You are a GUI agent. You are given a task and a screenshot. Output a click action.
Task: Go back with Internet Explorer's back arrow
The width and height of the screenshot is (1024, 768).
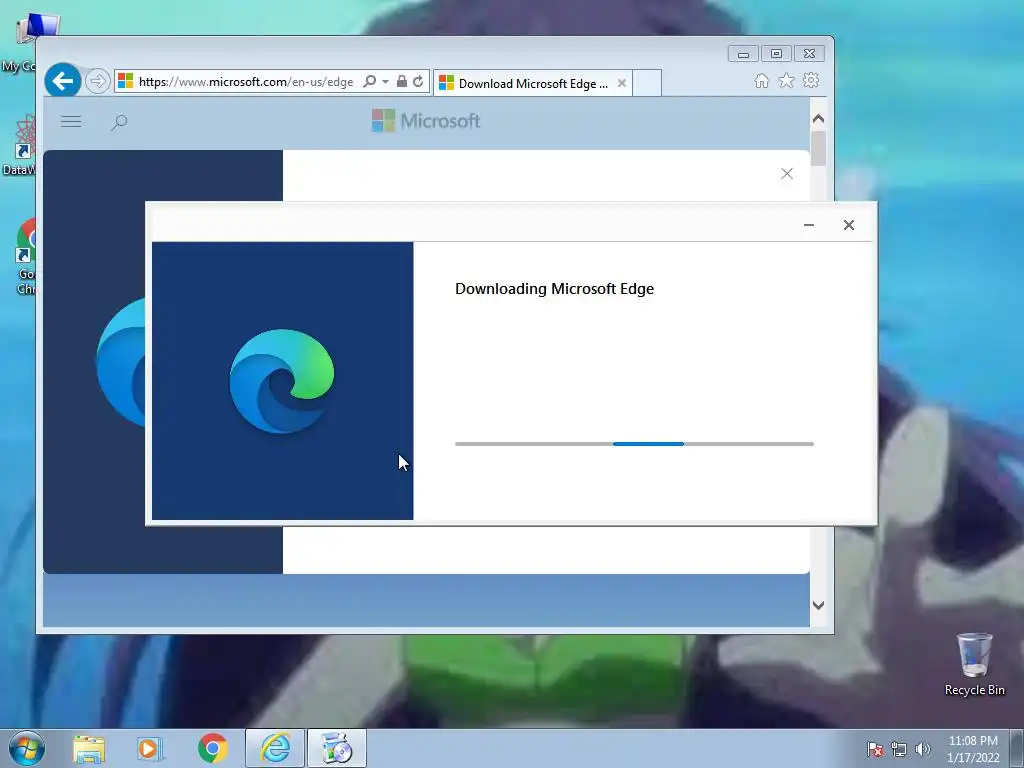click(x=63, y=81)
